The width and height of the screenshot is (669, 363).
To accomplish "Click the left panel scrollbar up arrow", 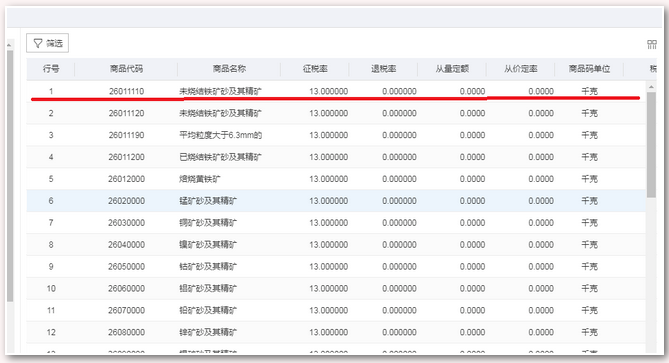I will pyautogui.click(x=9, y=45).
